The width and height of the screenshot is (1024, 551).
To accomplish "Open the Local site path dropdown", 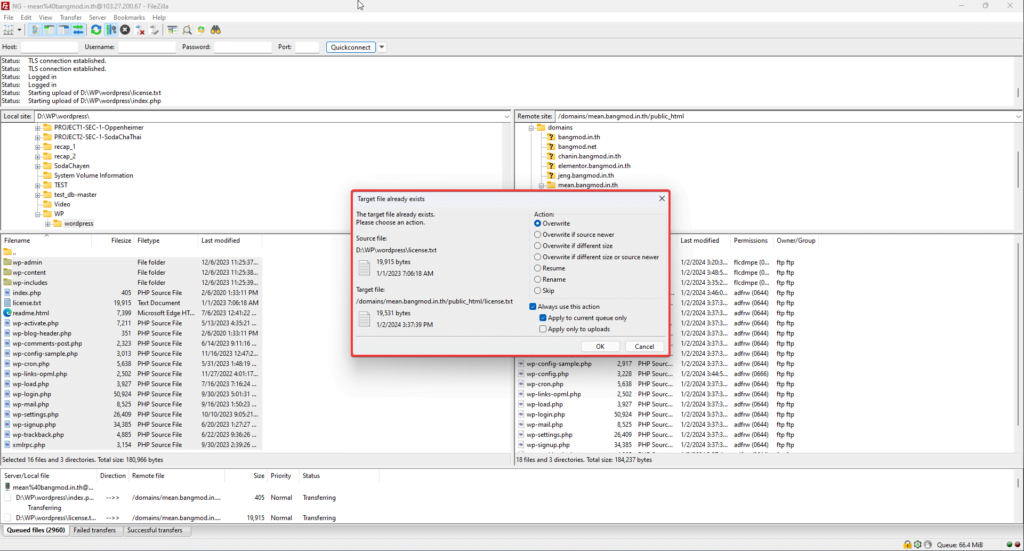I will [506, 116].
